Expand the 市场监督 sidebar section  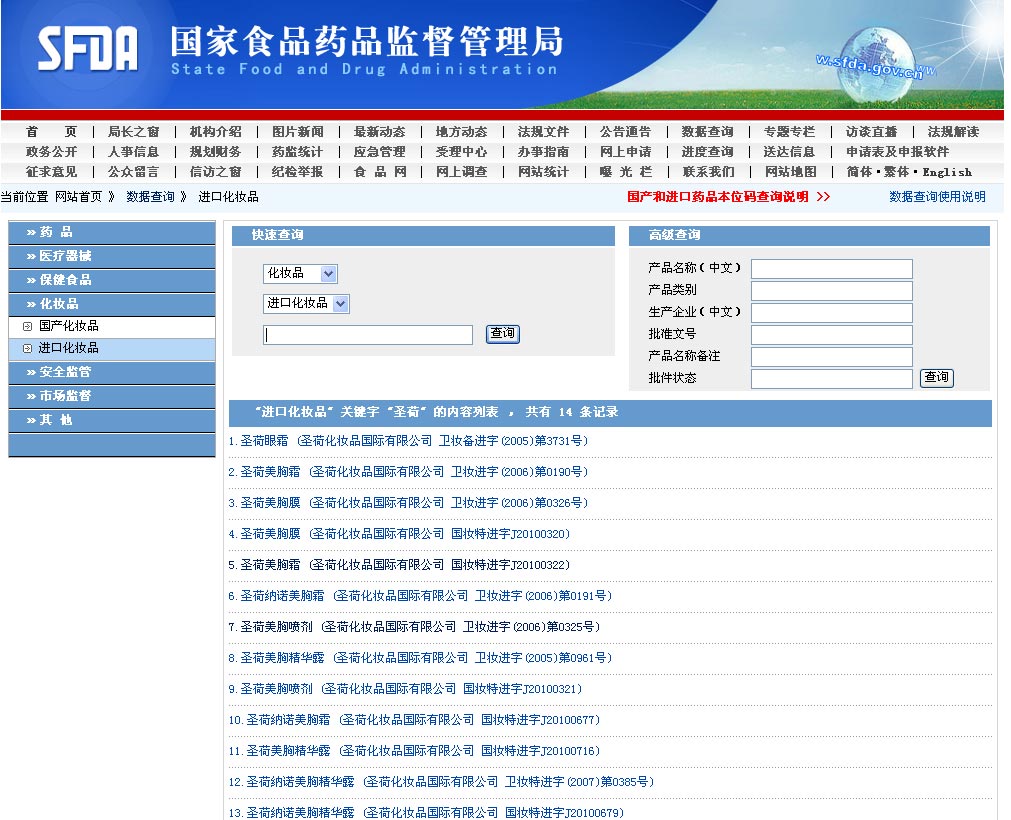click(112, 396)
